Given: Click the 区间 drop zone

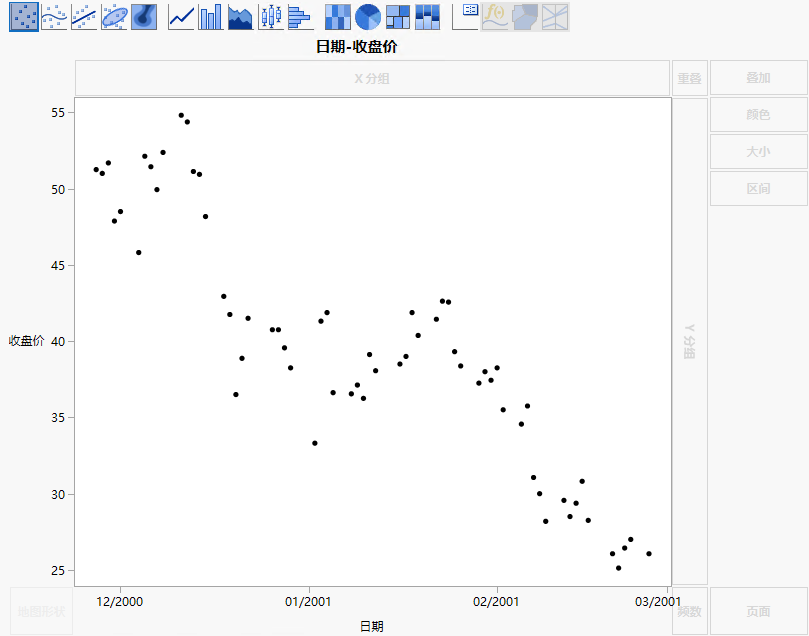Looking at the screenshot, I should (x=758, y=189).
